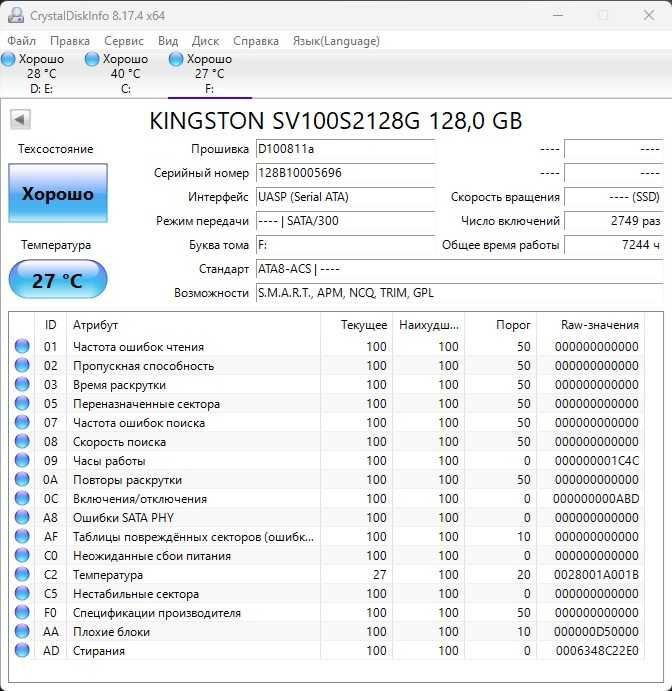This screenshot has width=672, height=691.
Task: Click the Прошивка field D100811a
Action: (345, 149)
